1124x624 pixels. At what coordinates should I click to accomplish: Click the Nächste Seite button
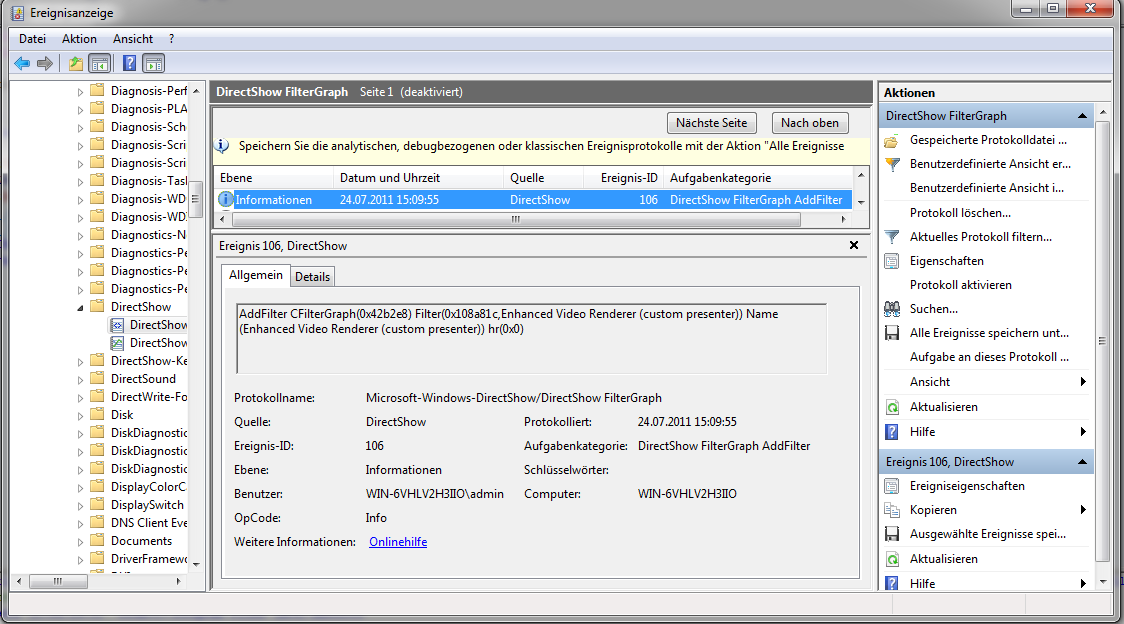coord(711,123)
